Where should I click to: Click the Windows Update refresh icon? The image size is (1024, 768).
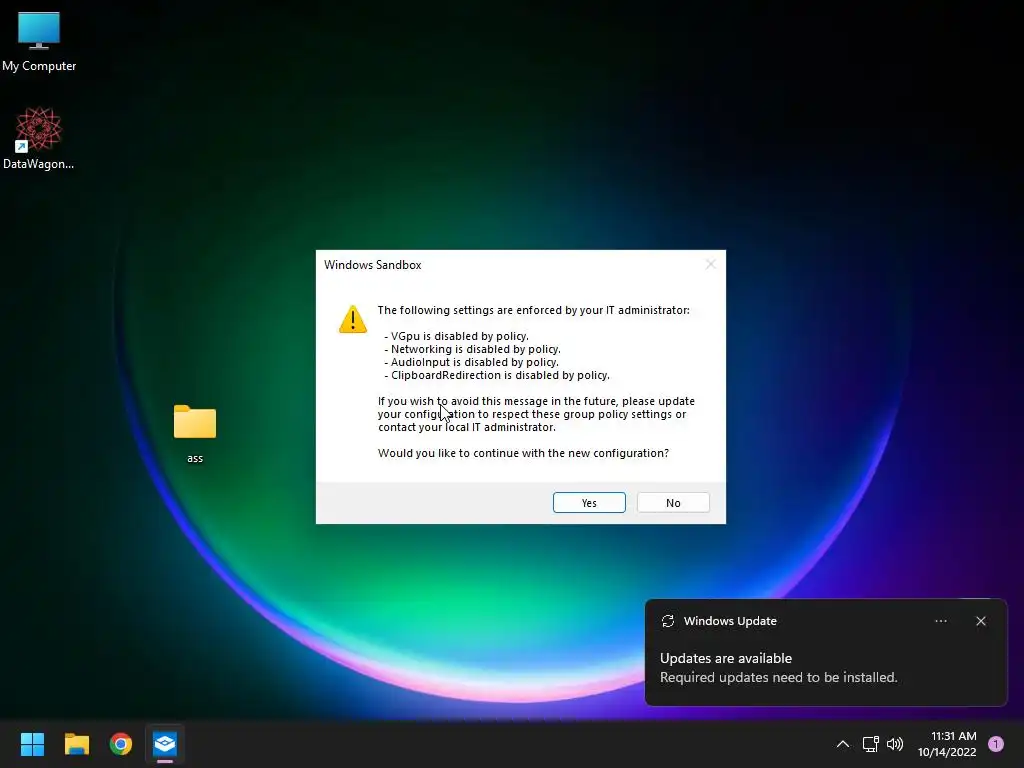tap(667, 621)
